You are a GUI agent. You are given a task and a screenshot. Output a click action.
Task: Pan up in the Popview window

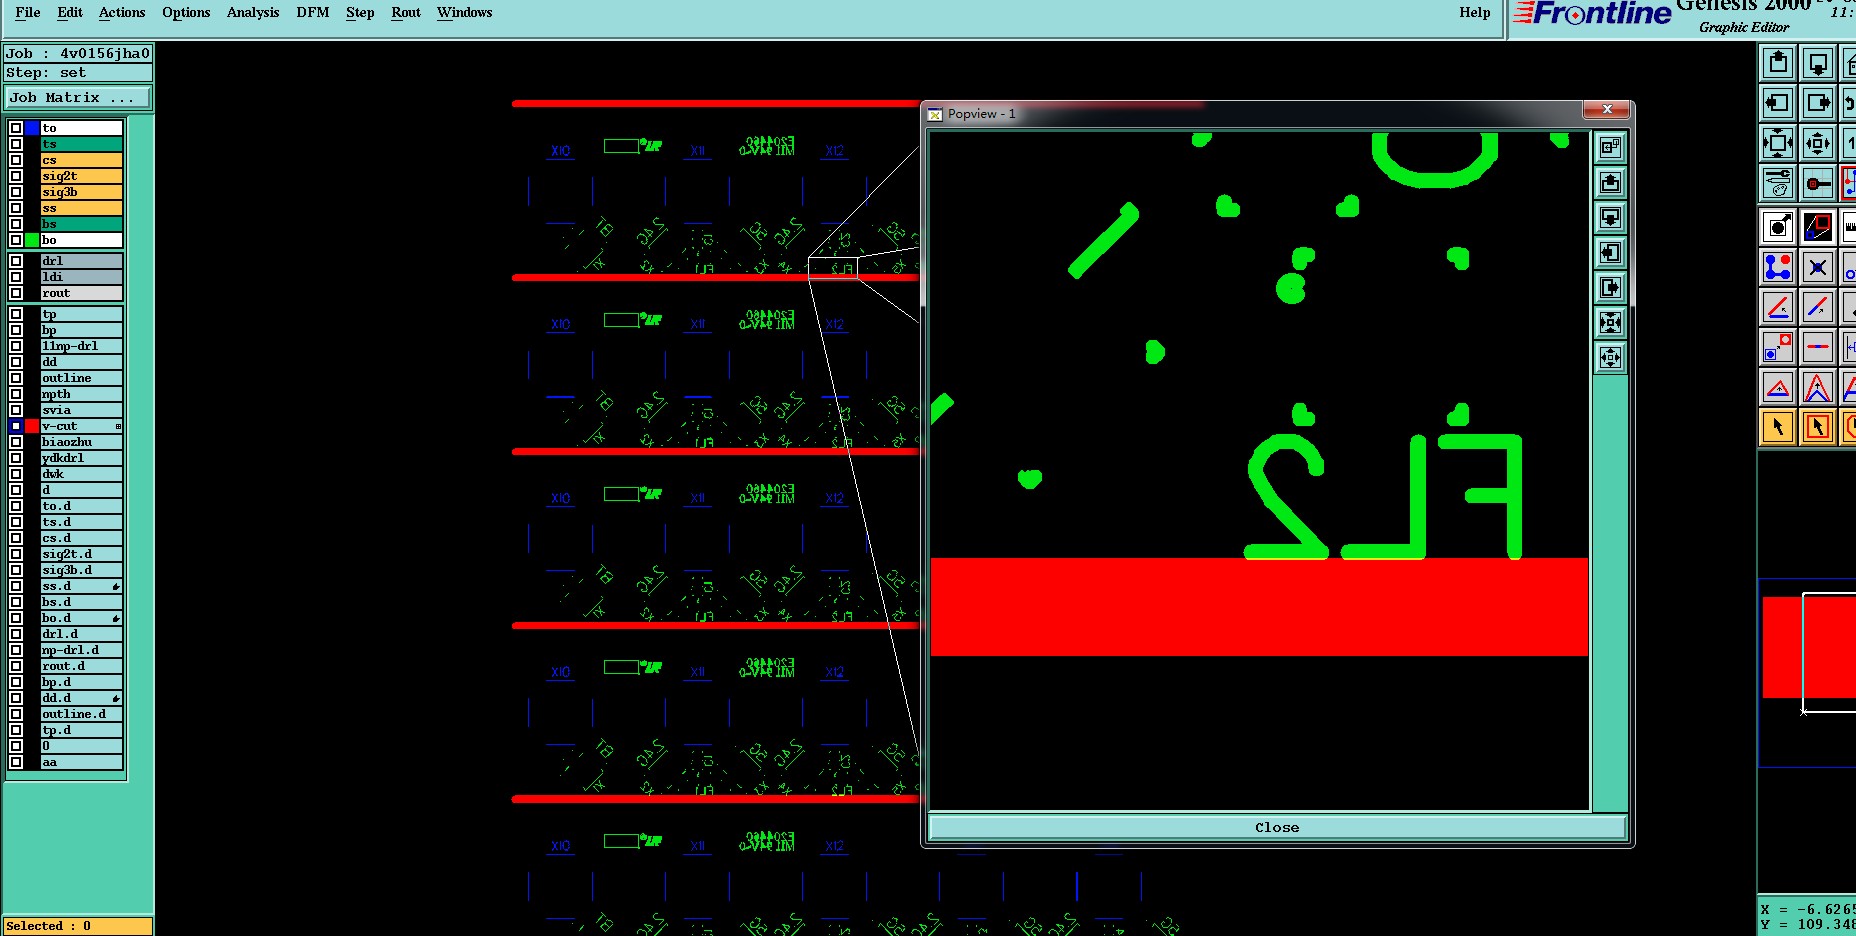pos(1610,183)
